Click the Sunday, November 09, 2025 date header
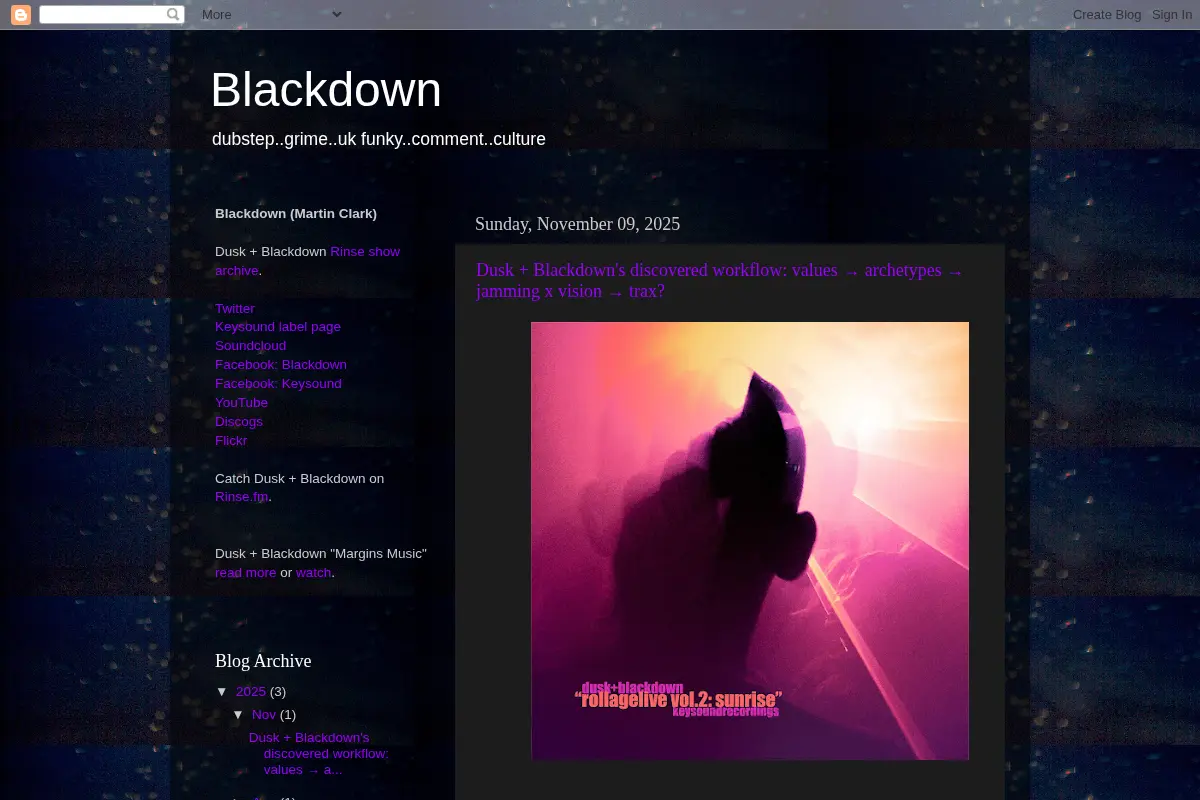The height and width of the screenshot is (800, 1200). pos(577,224)
